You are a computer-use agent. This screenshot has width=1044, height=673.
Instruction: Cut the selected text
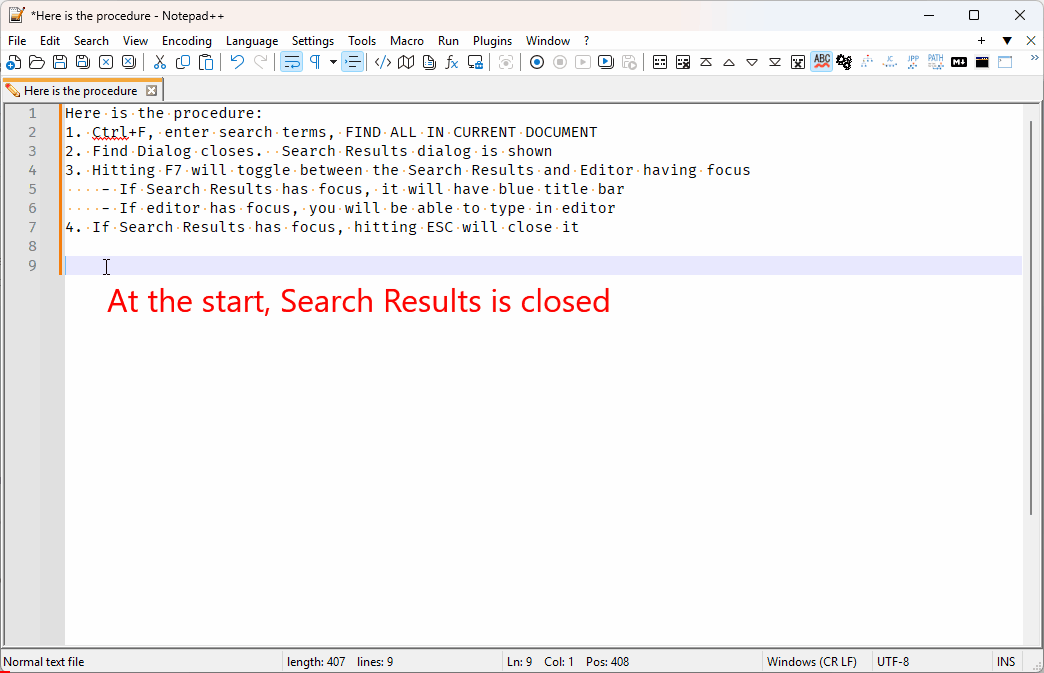coord(158,62)
